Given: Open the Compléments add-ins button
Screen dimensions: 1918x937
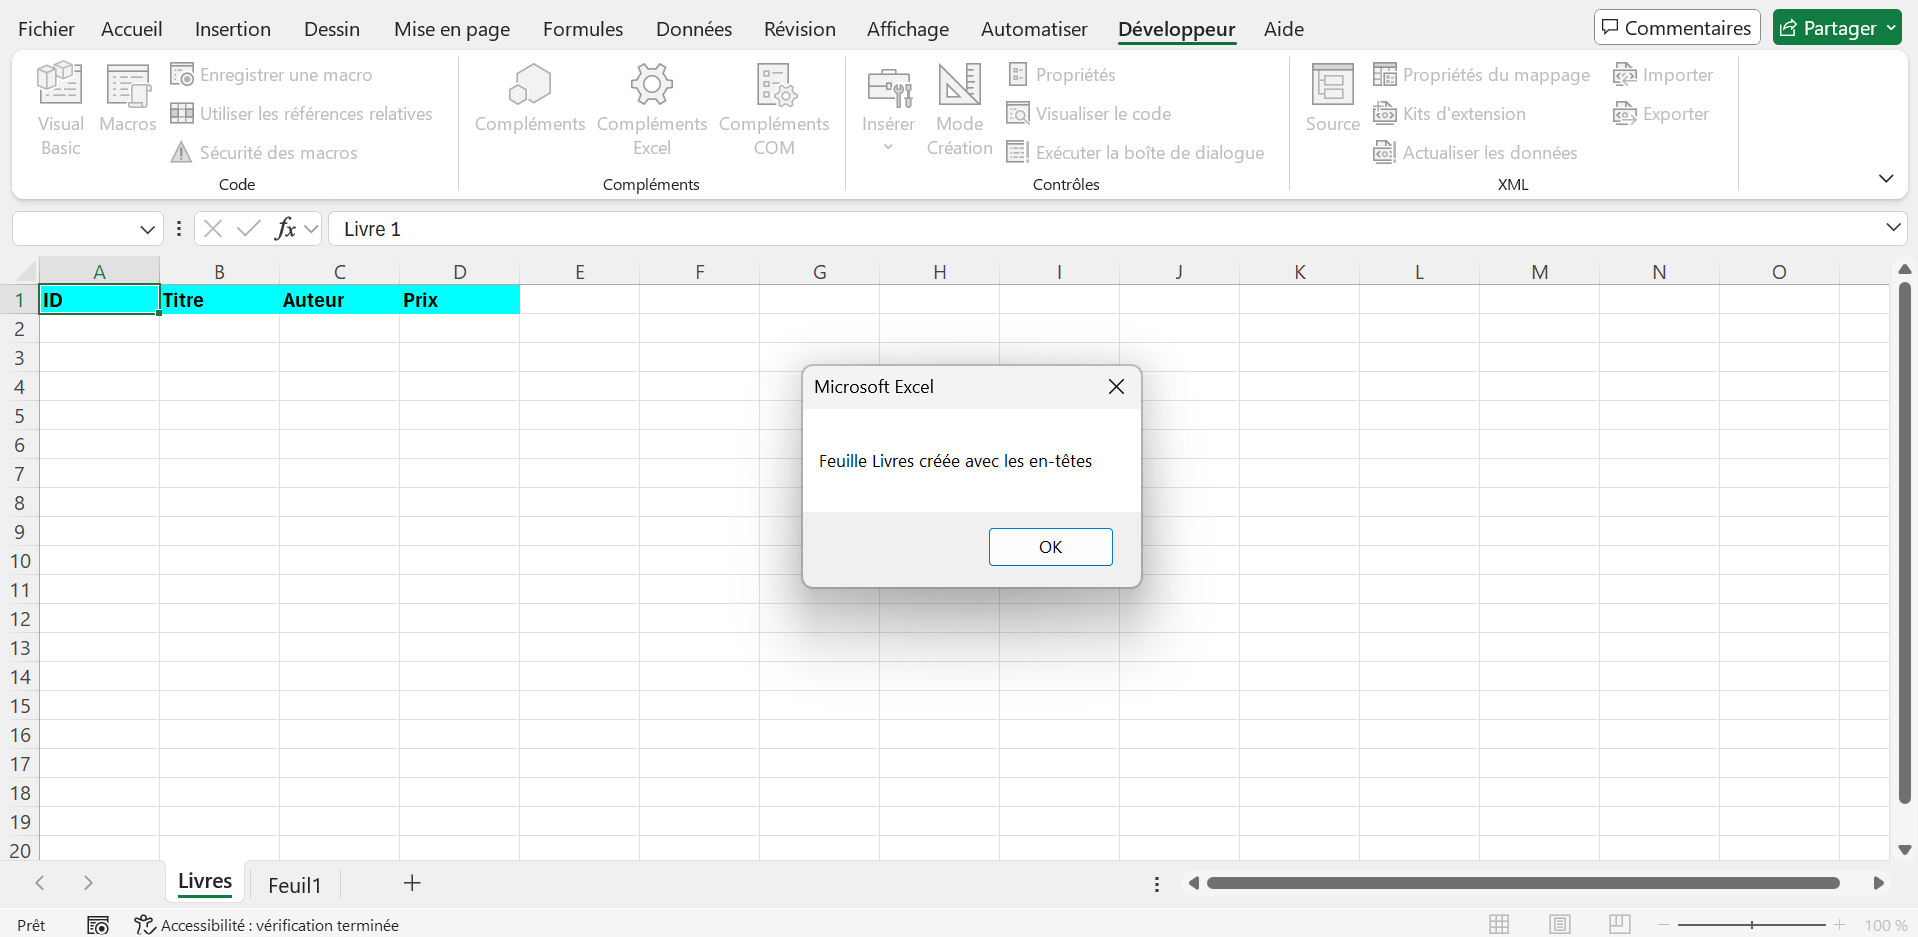Looking at the screenshot, I should [x=530, y=98].
